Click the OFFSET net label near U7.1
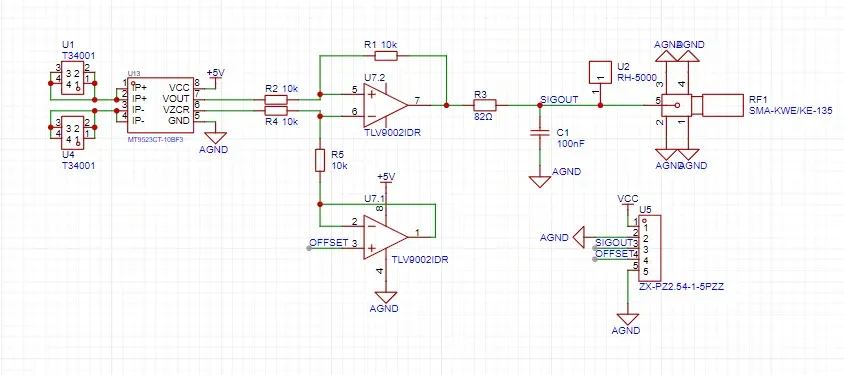 (329, 243)
